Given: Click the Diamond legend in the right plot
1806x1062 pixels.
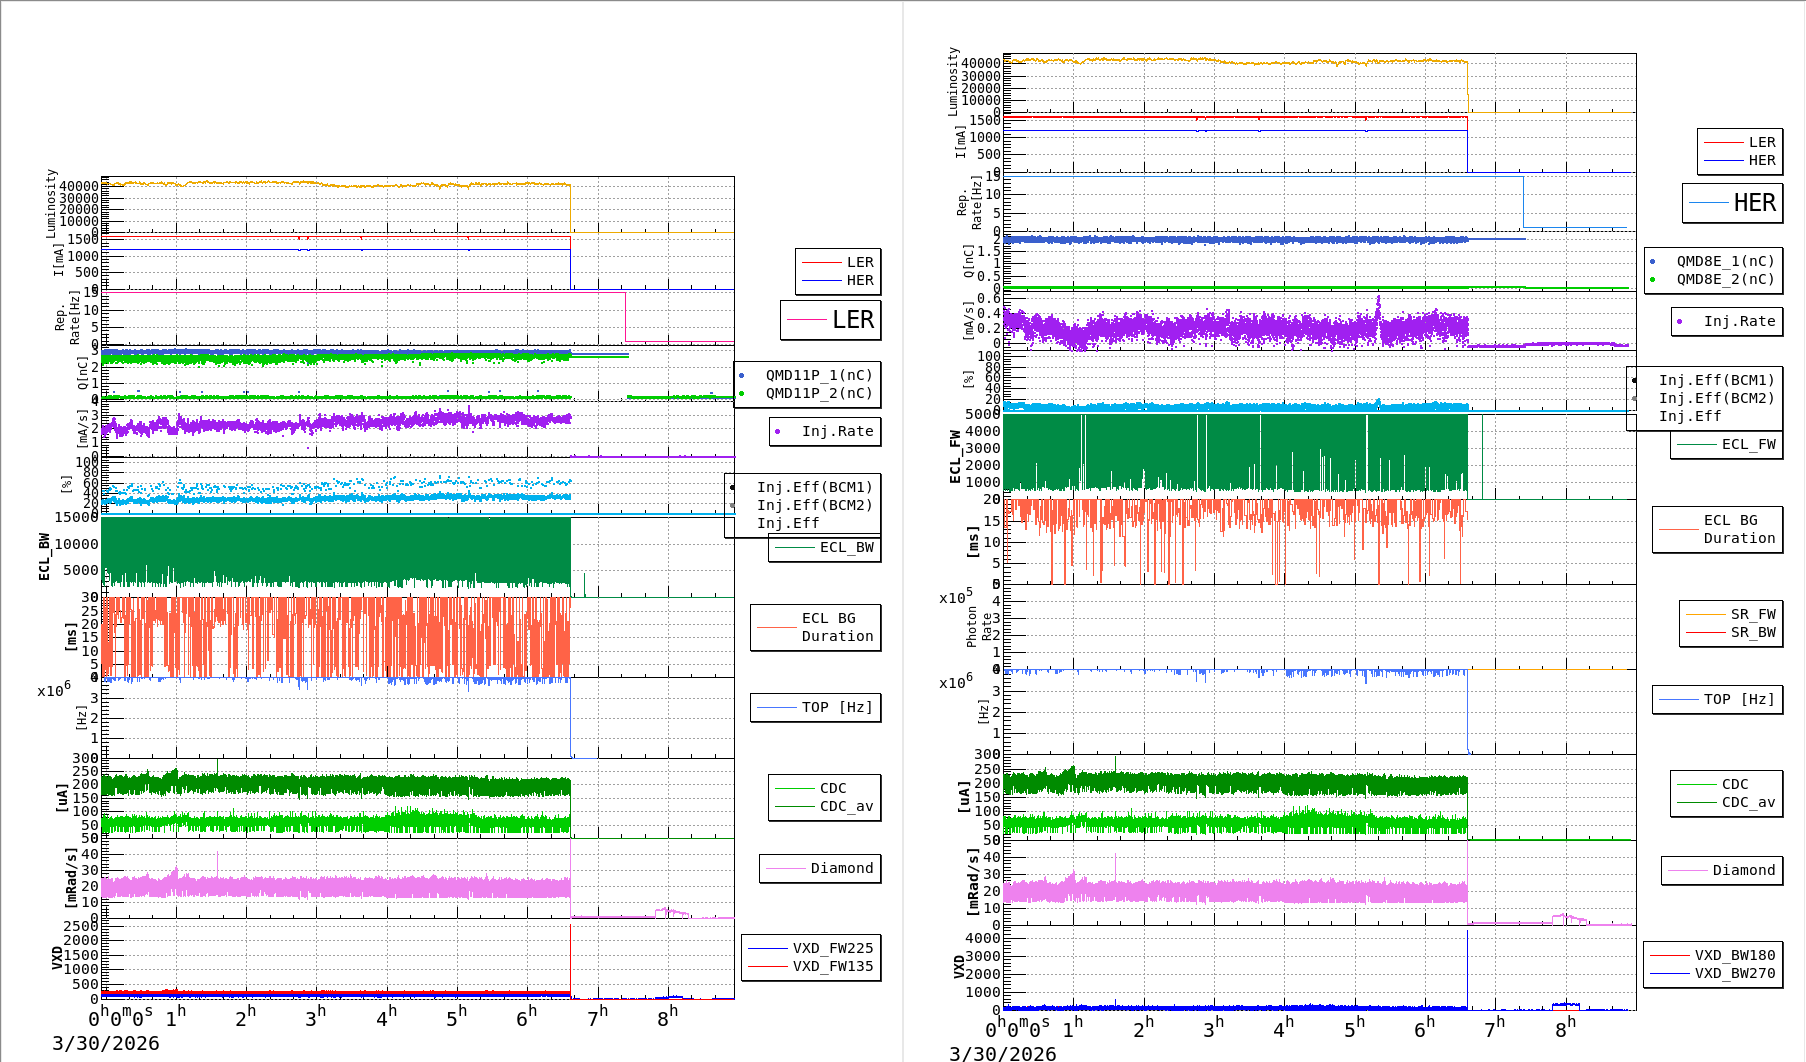Looking at the screenshot, I should click(1722, 871).
